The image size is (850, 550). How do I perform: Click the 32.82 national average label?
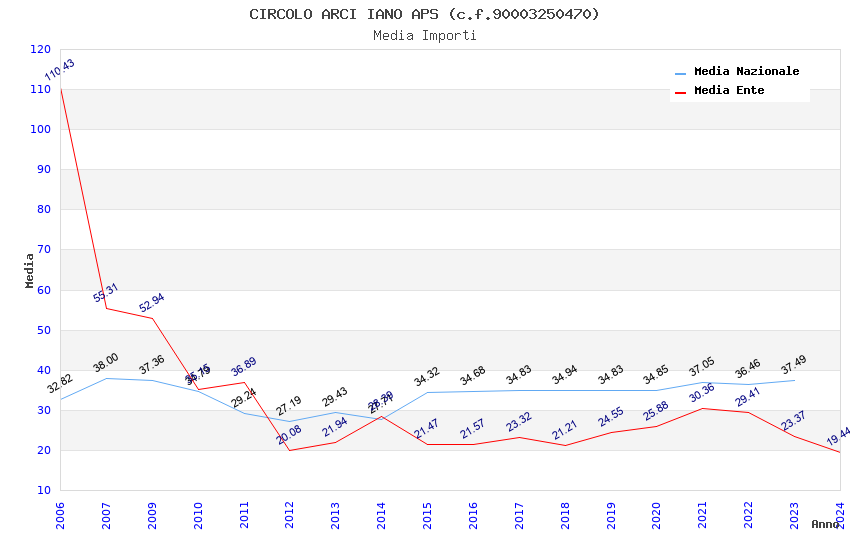60,384
